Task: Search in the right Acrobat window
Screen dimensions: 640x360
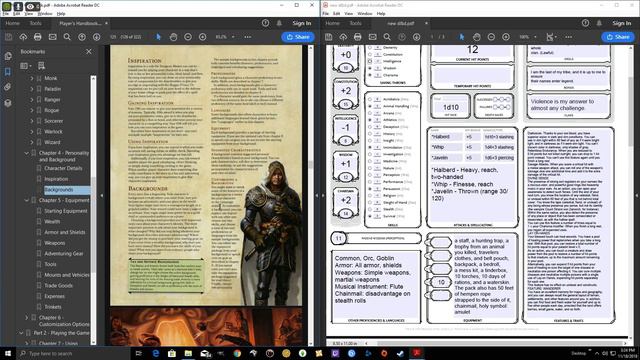Action: pos(387,37)
